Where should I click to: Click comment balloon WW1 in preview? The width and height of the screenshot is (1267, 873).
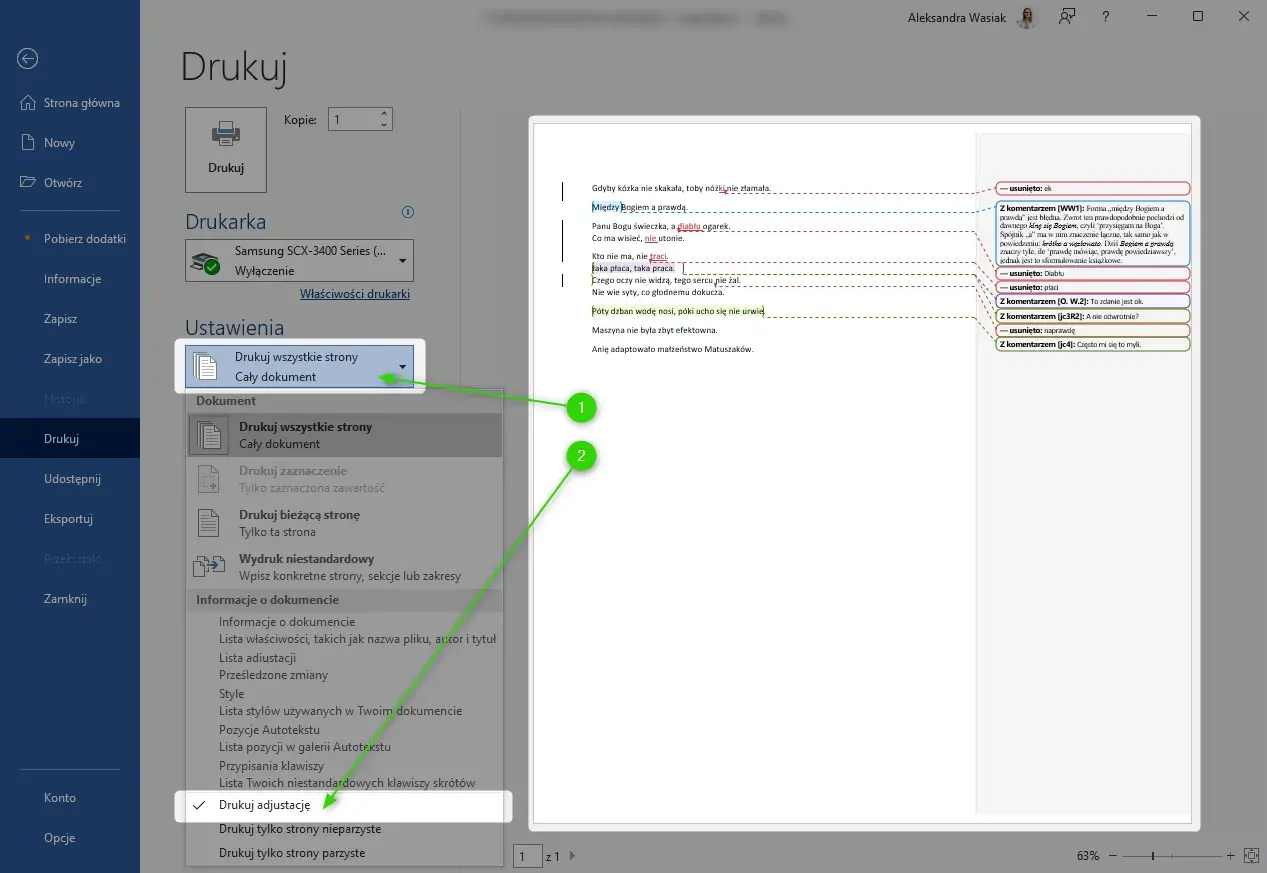pyautogui.click(x=1093, y=233)
